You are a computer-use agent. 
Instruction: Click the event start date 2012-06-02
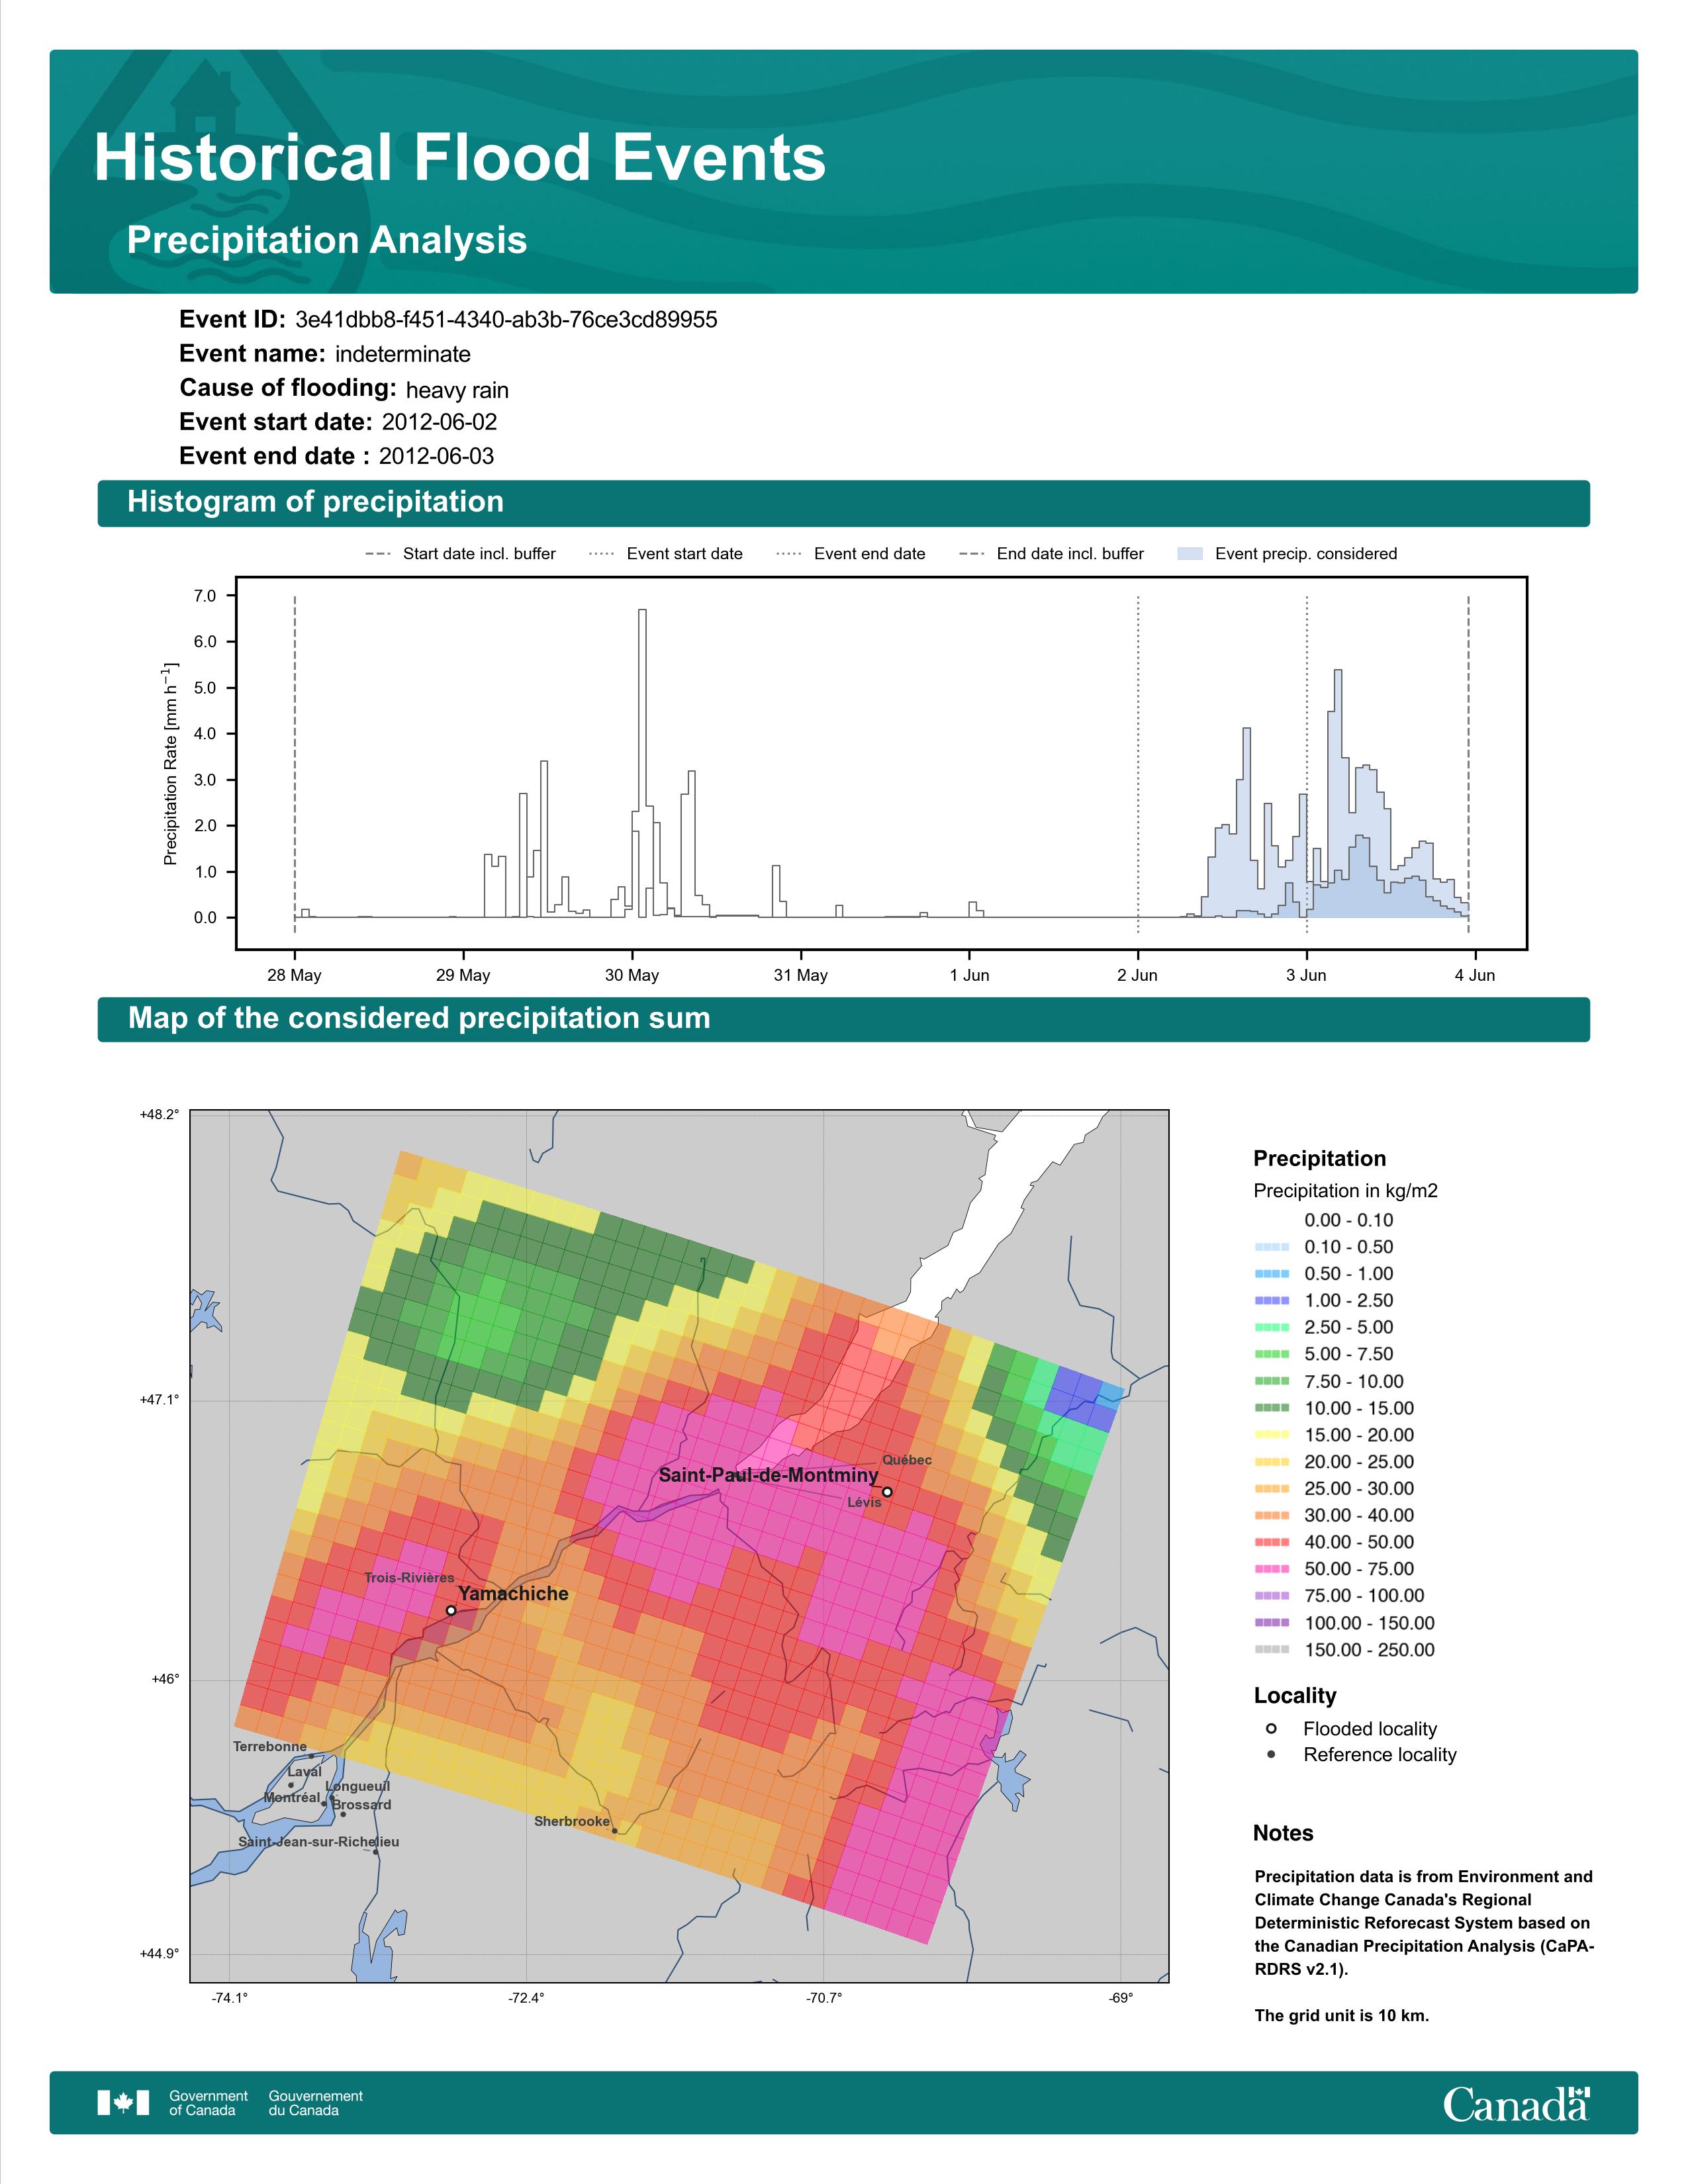(x=439, y=422)
